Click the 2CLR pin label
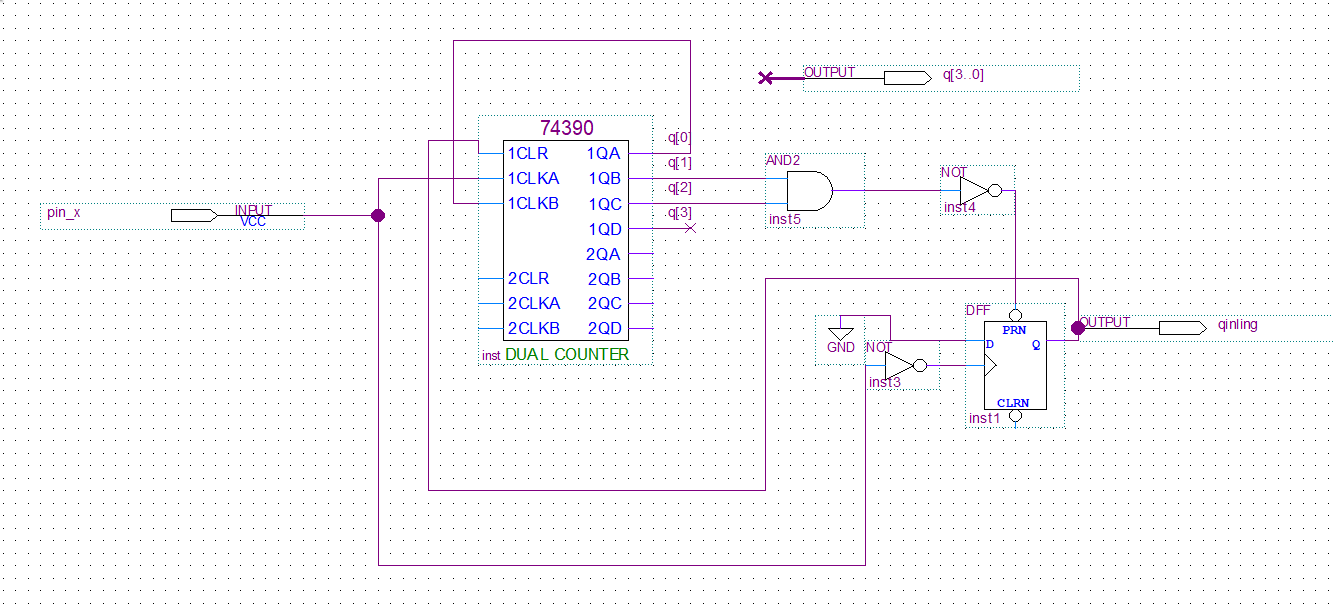 tap(528, 279)
